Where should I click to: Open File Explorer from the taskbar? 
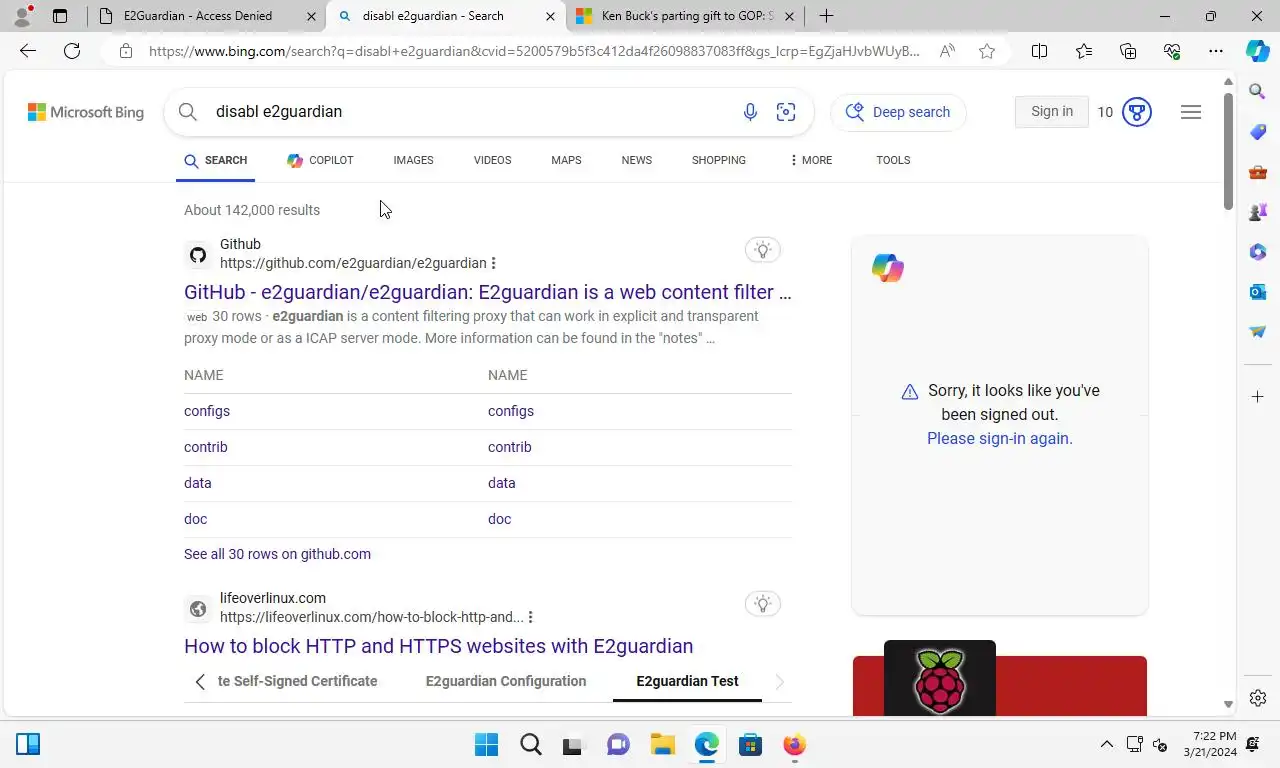663,744
